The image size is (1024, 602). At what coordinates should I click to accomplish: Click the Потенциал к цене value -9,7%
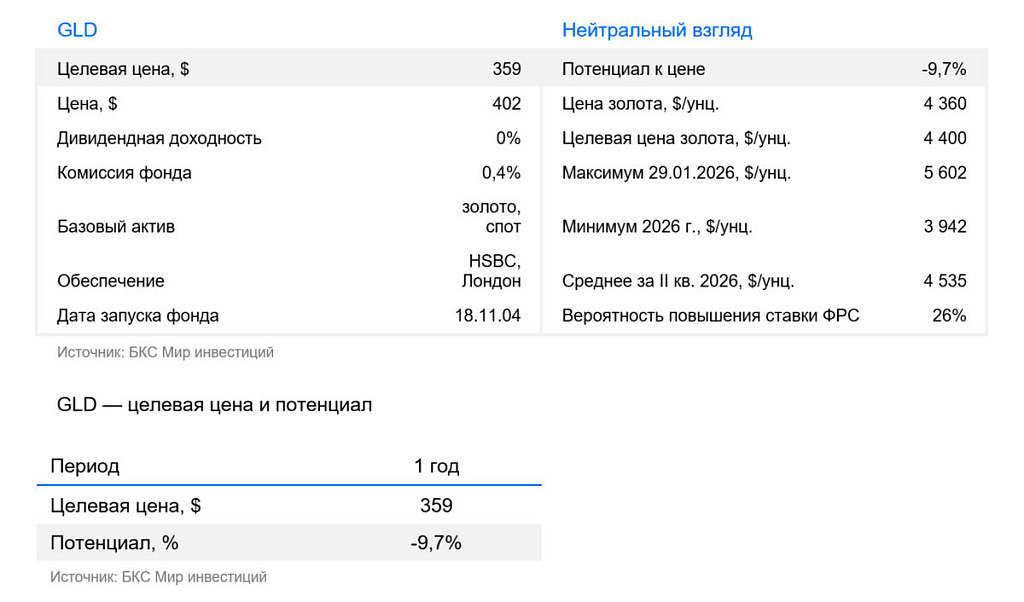click(944, 69)
